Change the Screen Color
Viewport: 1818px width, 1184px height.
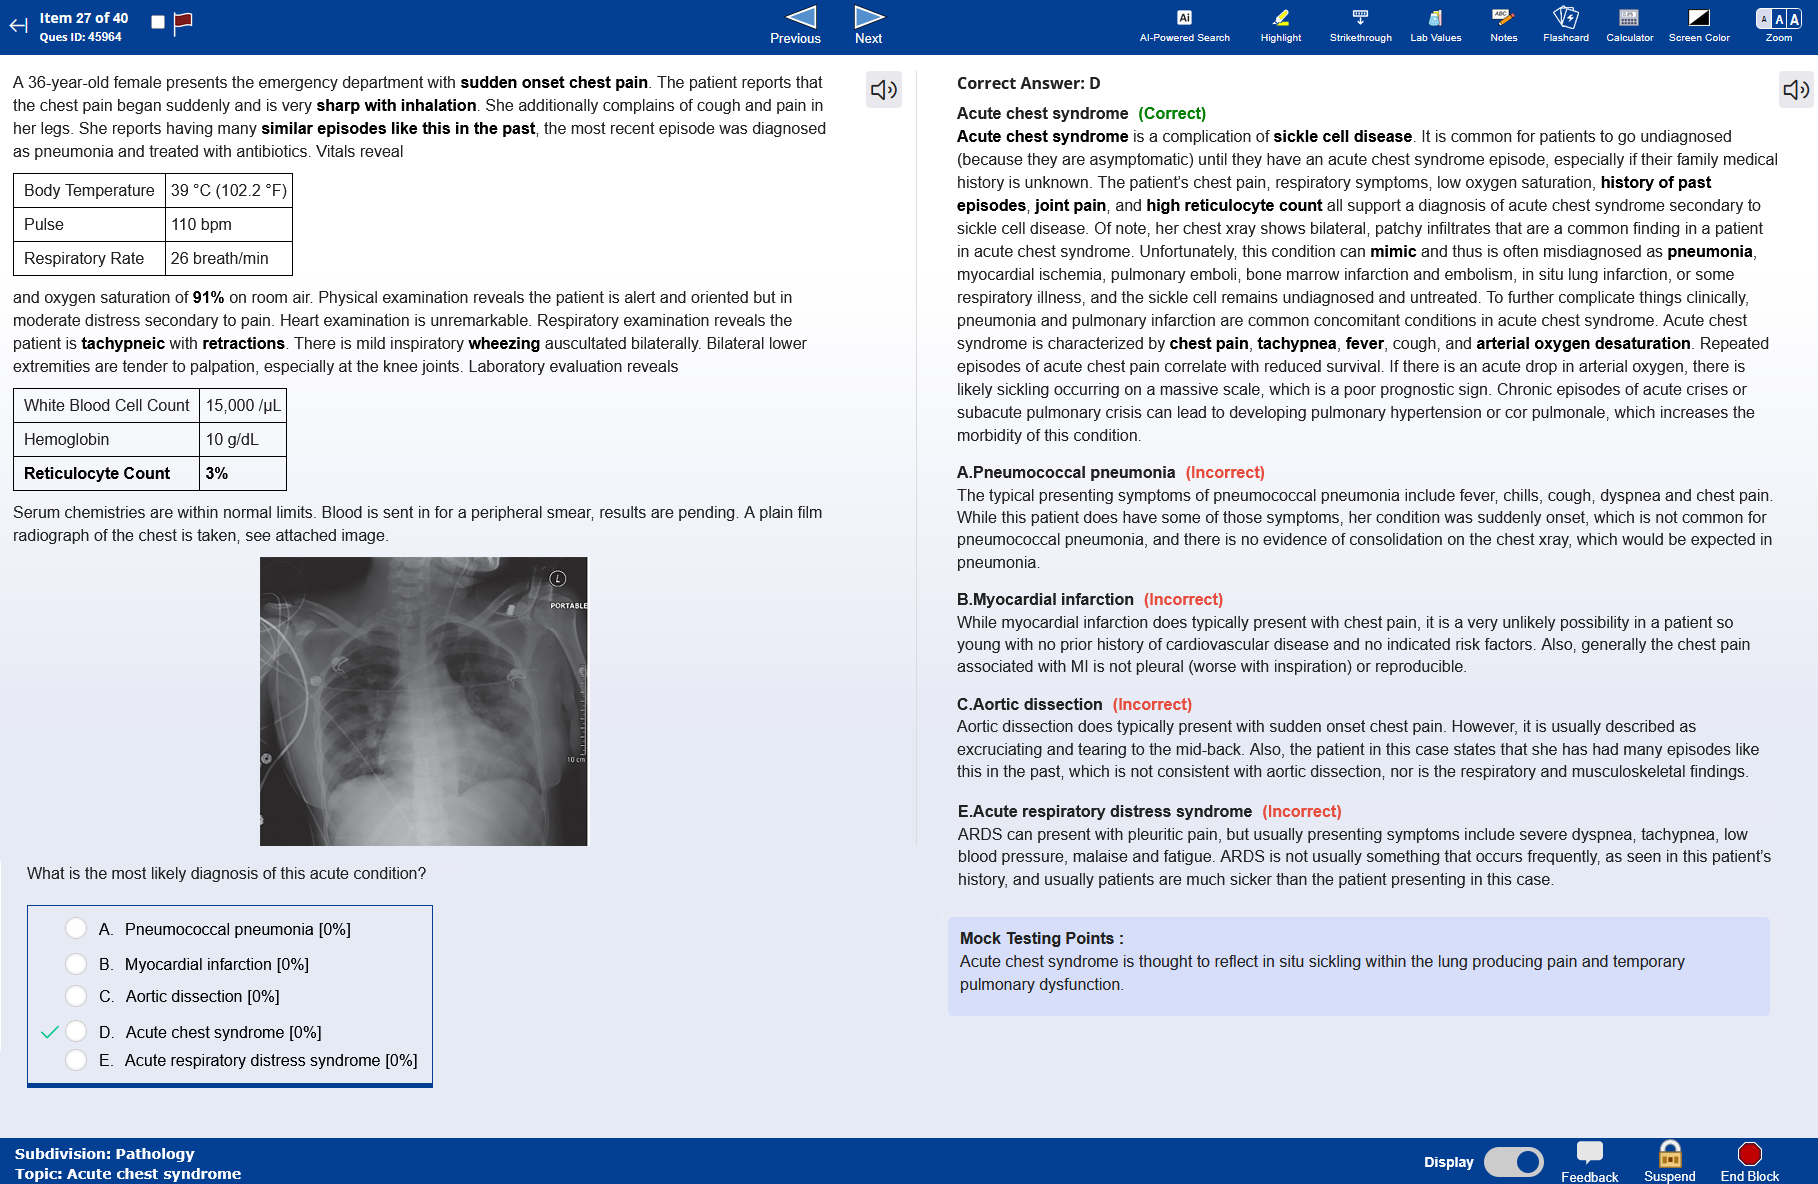pyautogui.click(x=1698, y=25)
